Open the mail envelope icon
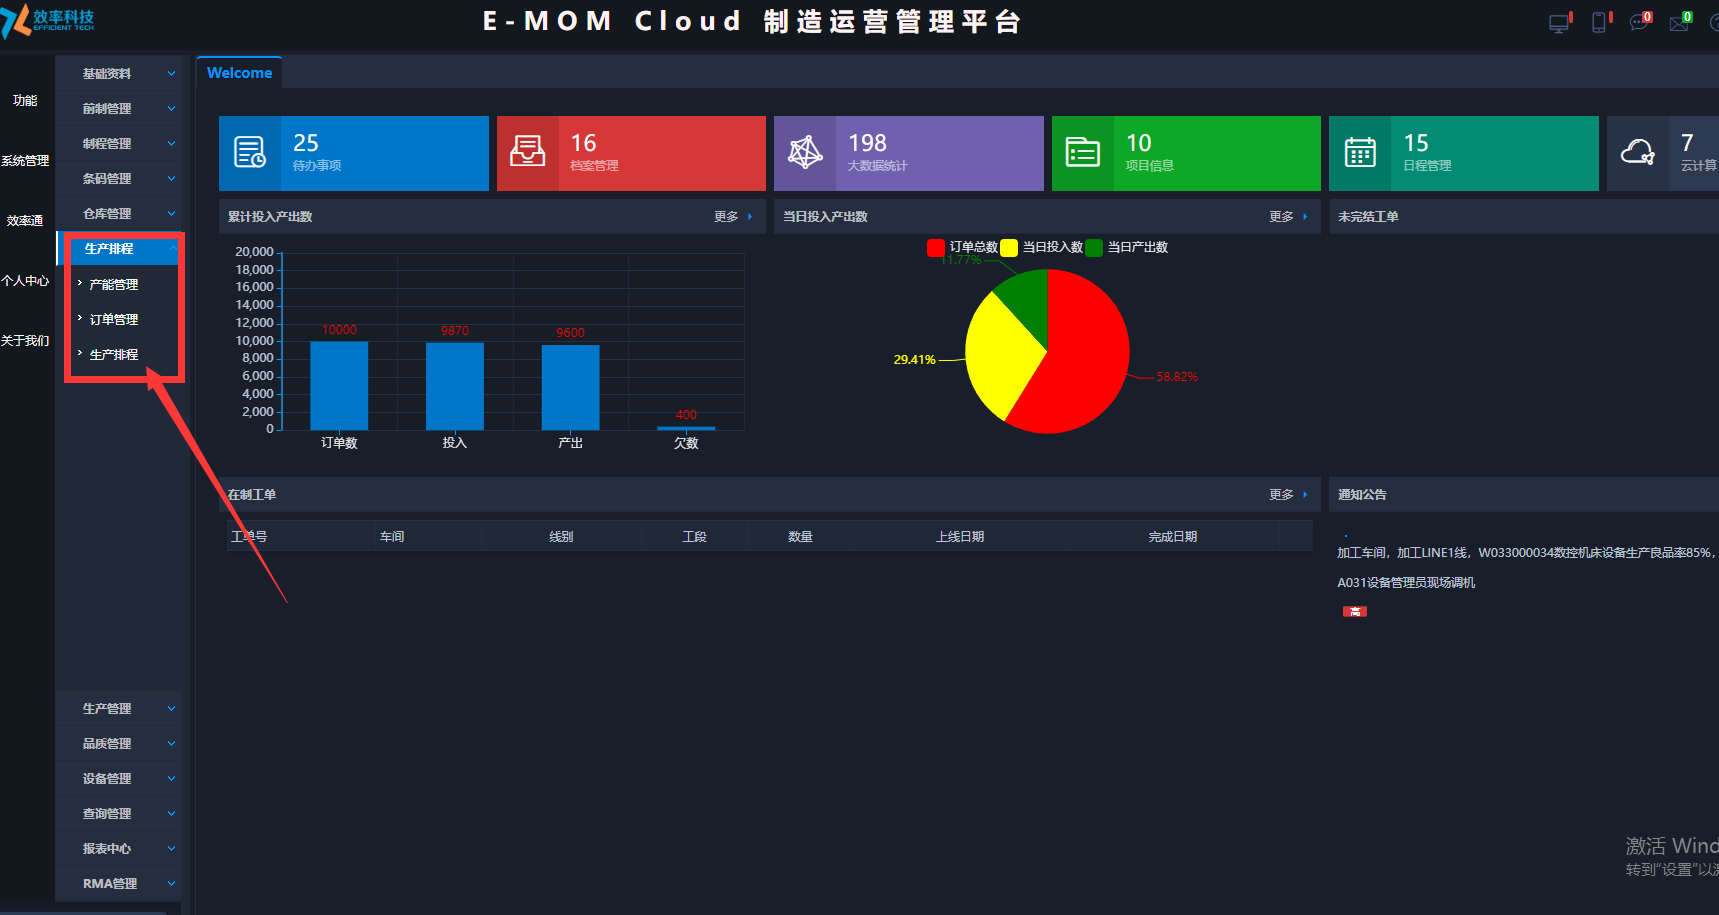Screen dimensions: 1719x915 point(1679,23)
